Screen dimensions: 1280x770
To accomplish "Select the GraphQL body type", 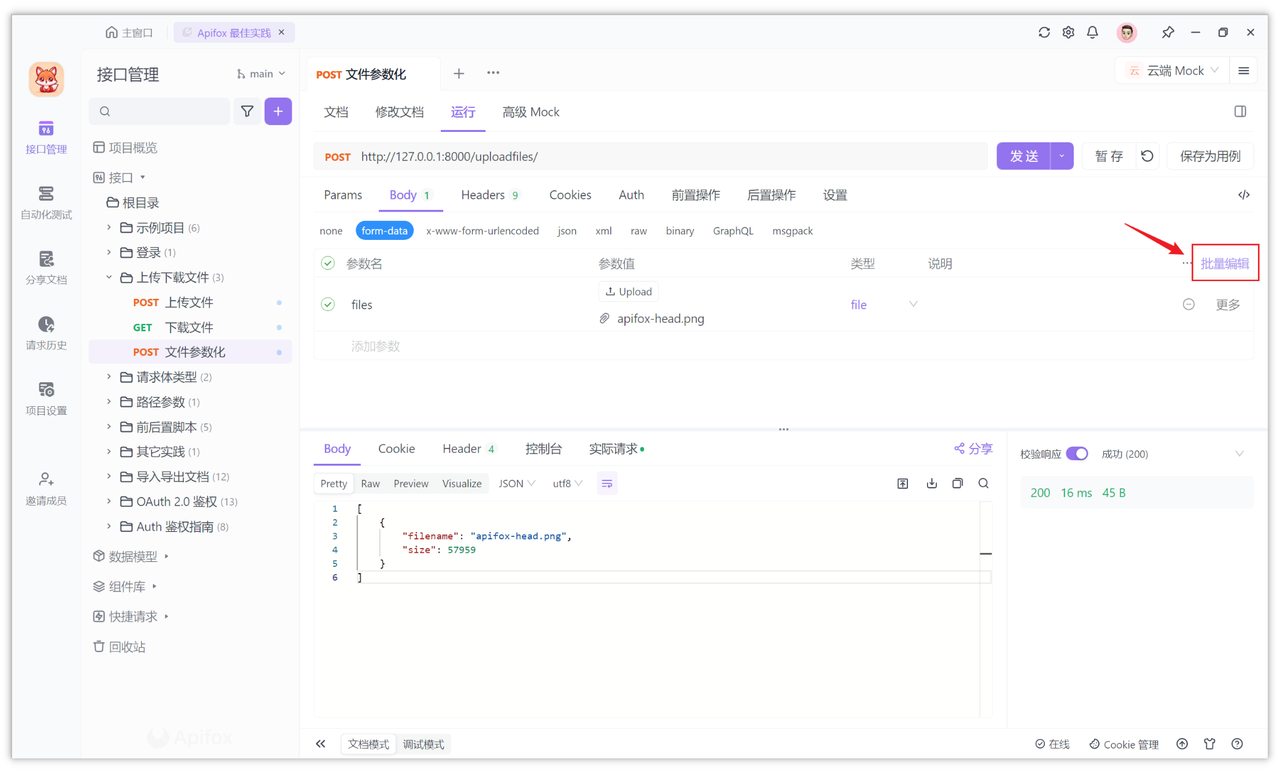I will coord(733,231).
